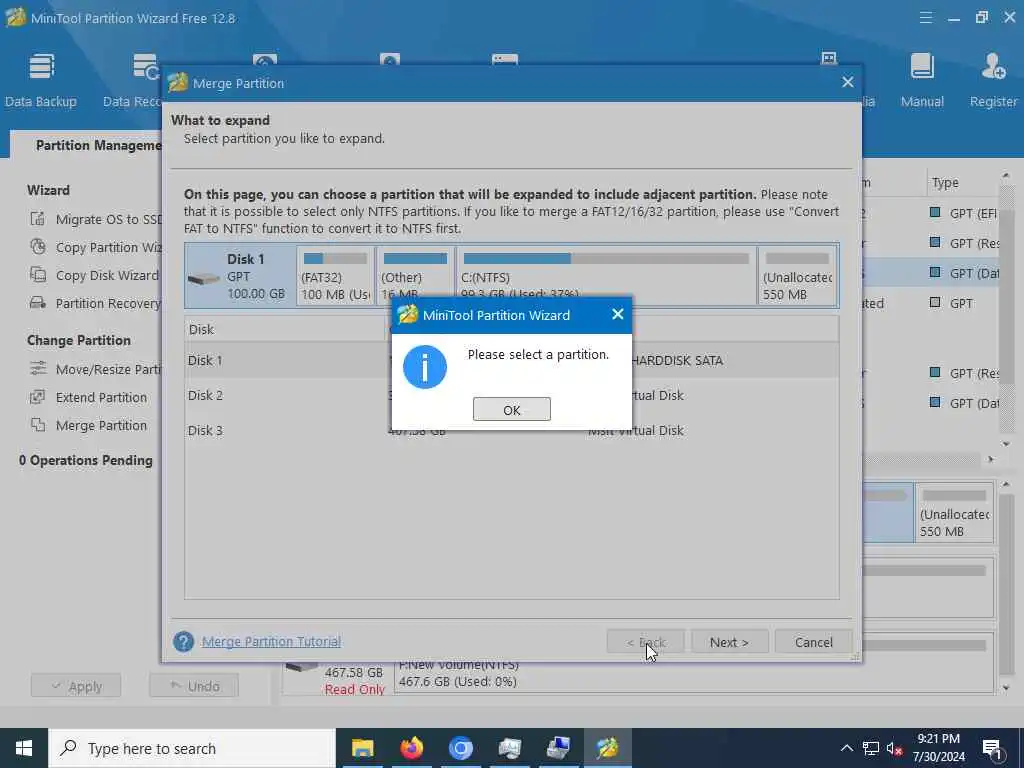
Task: Click the Migrate OS to SSD icon
Action: coord(38,219)
